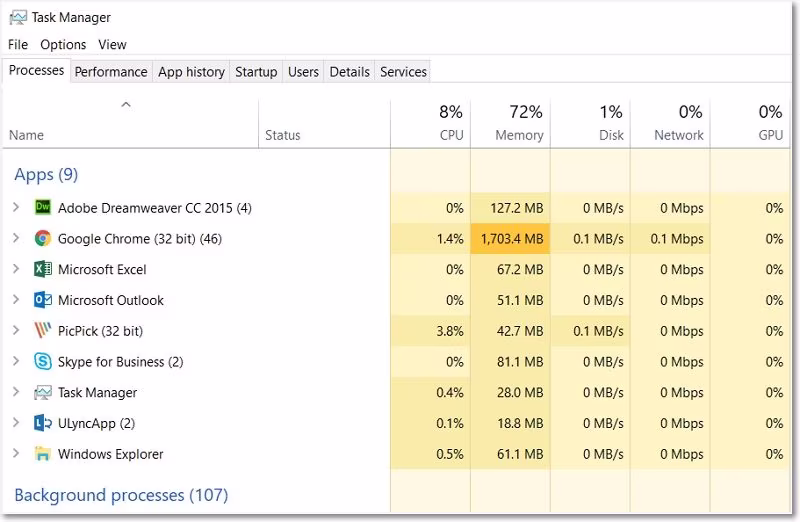Click the Windows Explorer folder icon

(x=42, y=454)
